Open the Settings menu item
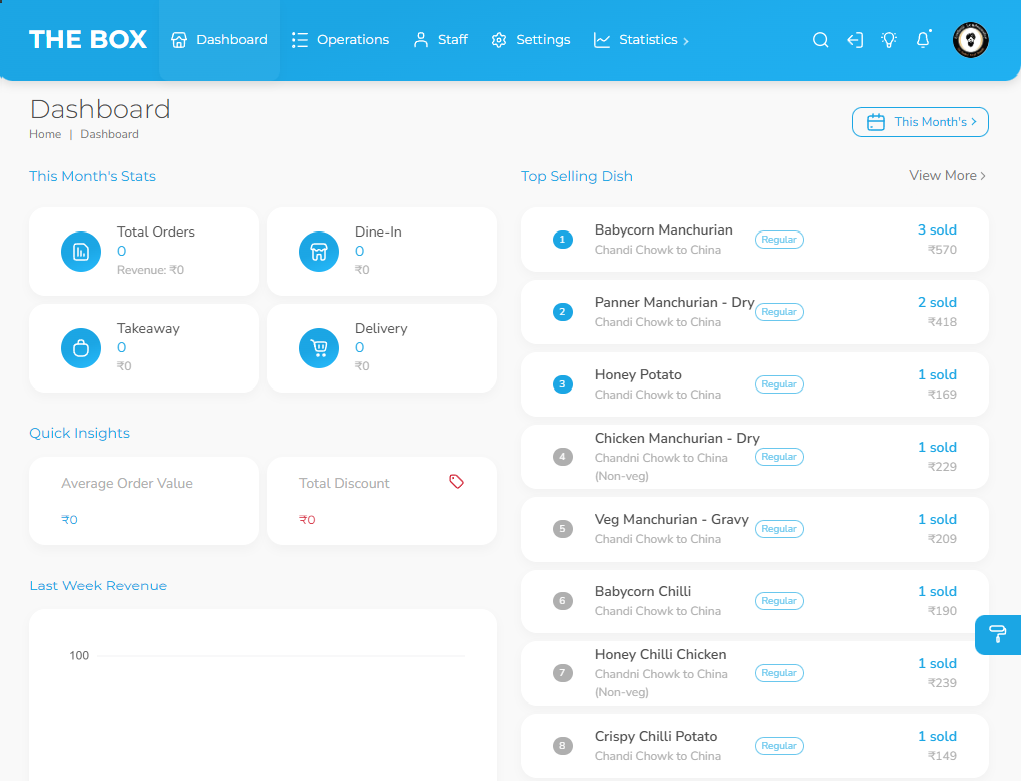 pos(531,40)
